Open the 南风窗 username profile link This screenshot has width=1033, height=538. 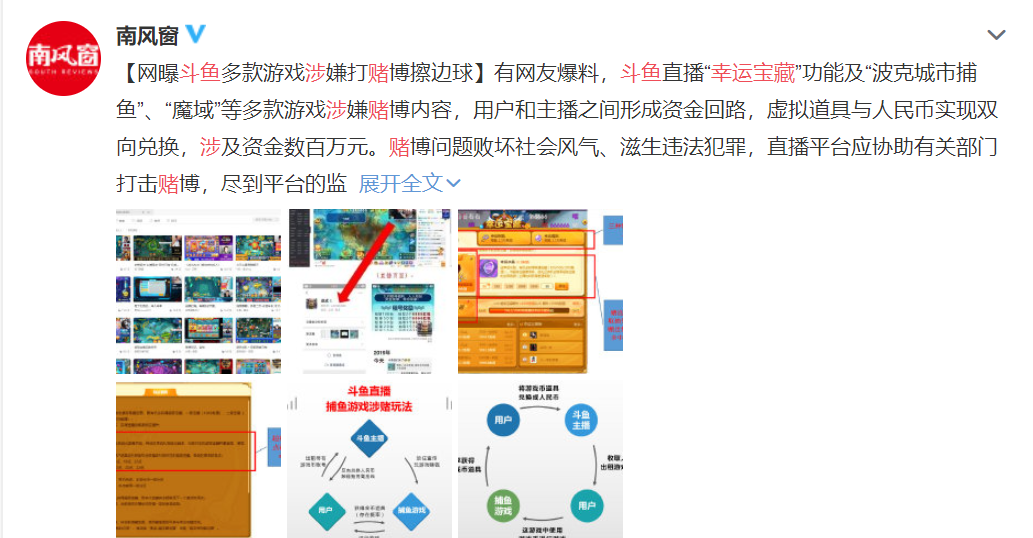click(x=147, y=35)
